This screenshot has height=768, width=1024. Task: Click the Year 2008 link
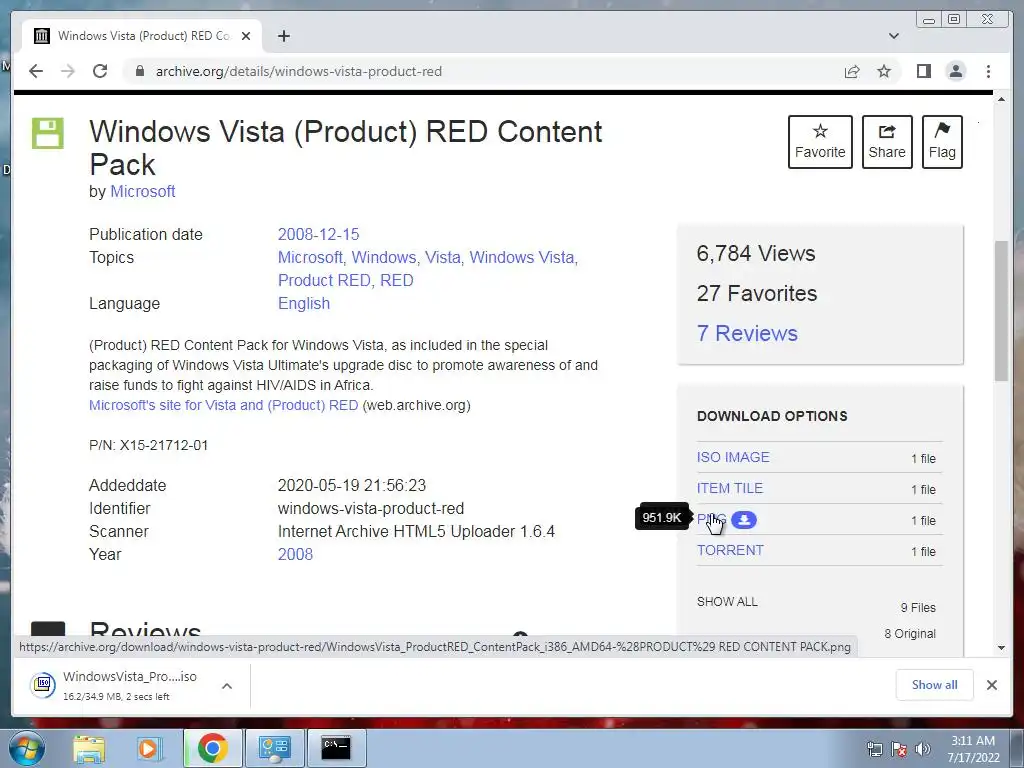coord(295,554)
